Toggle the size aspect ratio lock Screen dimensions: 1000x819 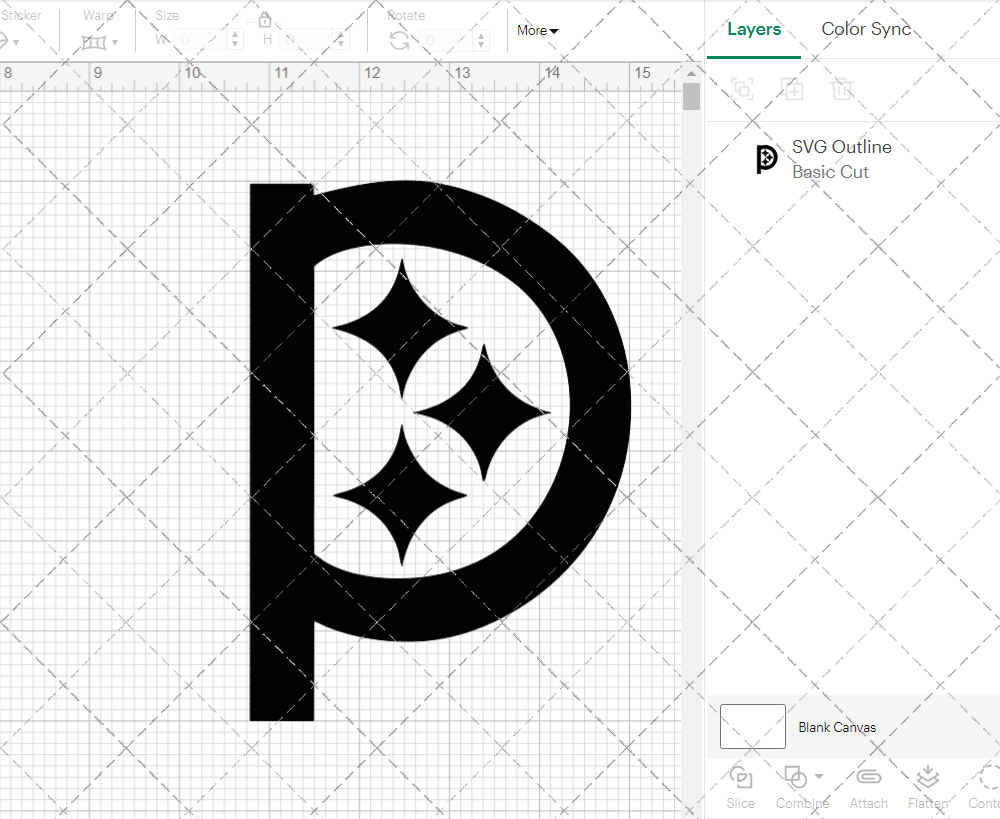(x=265, y=20)
